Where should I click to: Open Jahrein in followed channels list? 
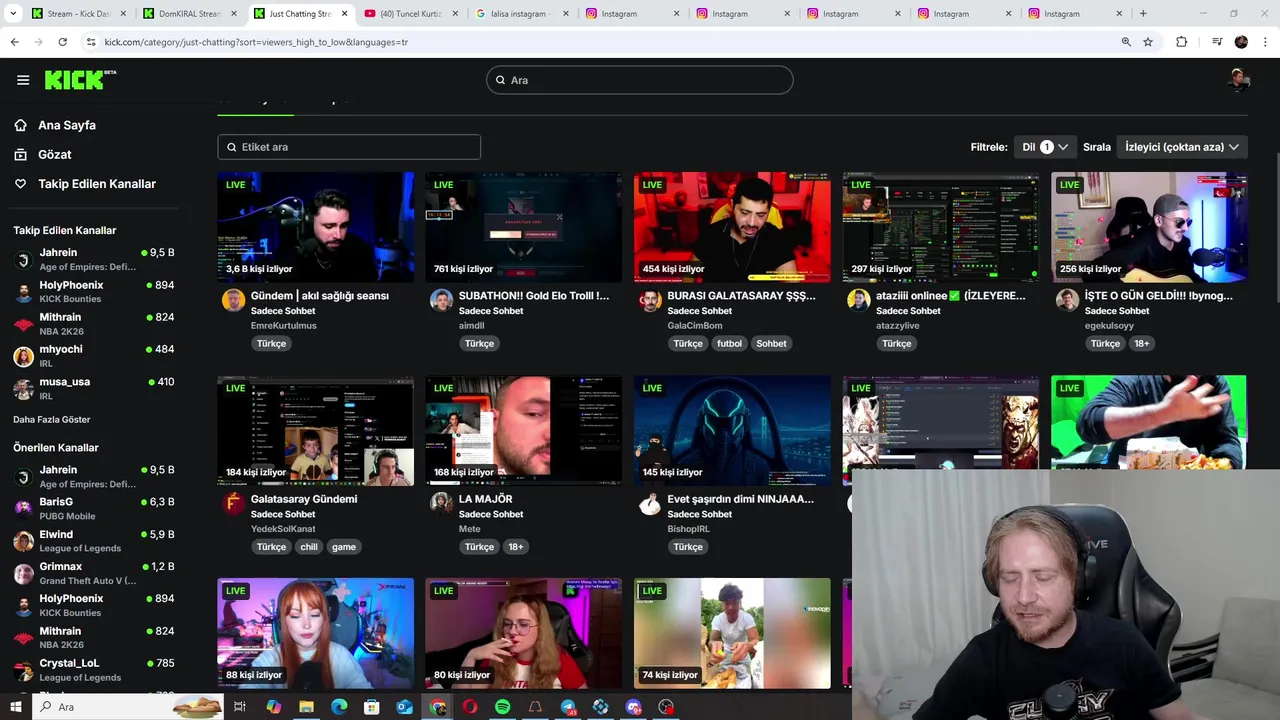pyautogui.click(x=94, y=260)
